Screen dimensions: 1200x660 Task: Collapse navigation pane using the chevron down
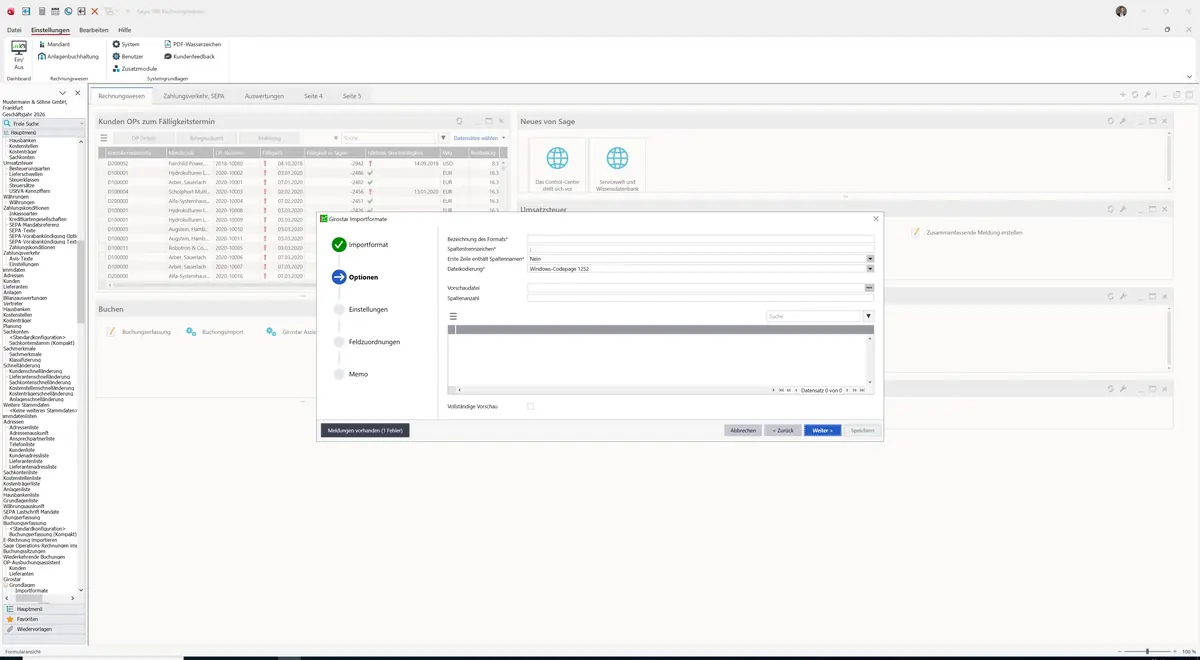[63, 93]
